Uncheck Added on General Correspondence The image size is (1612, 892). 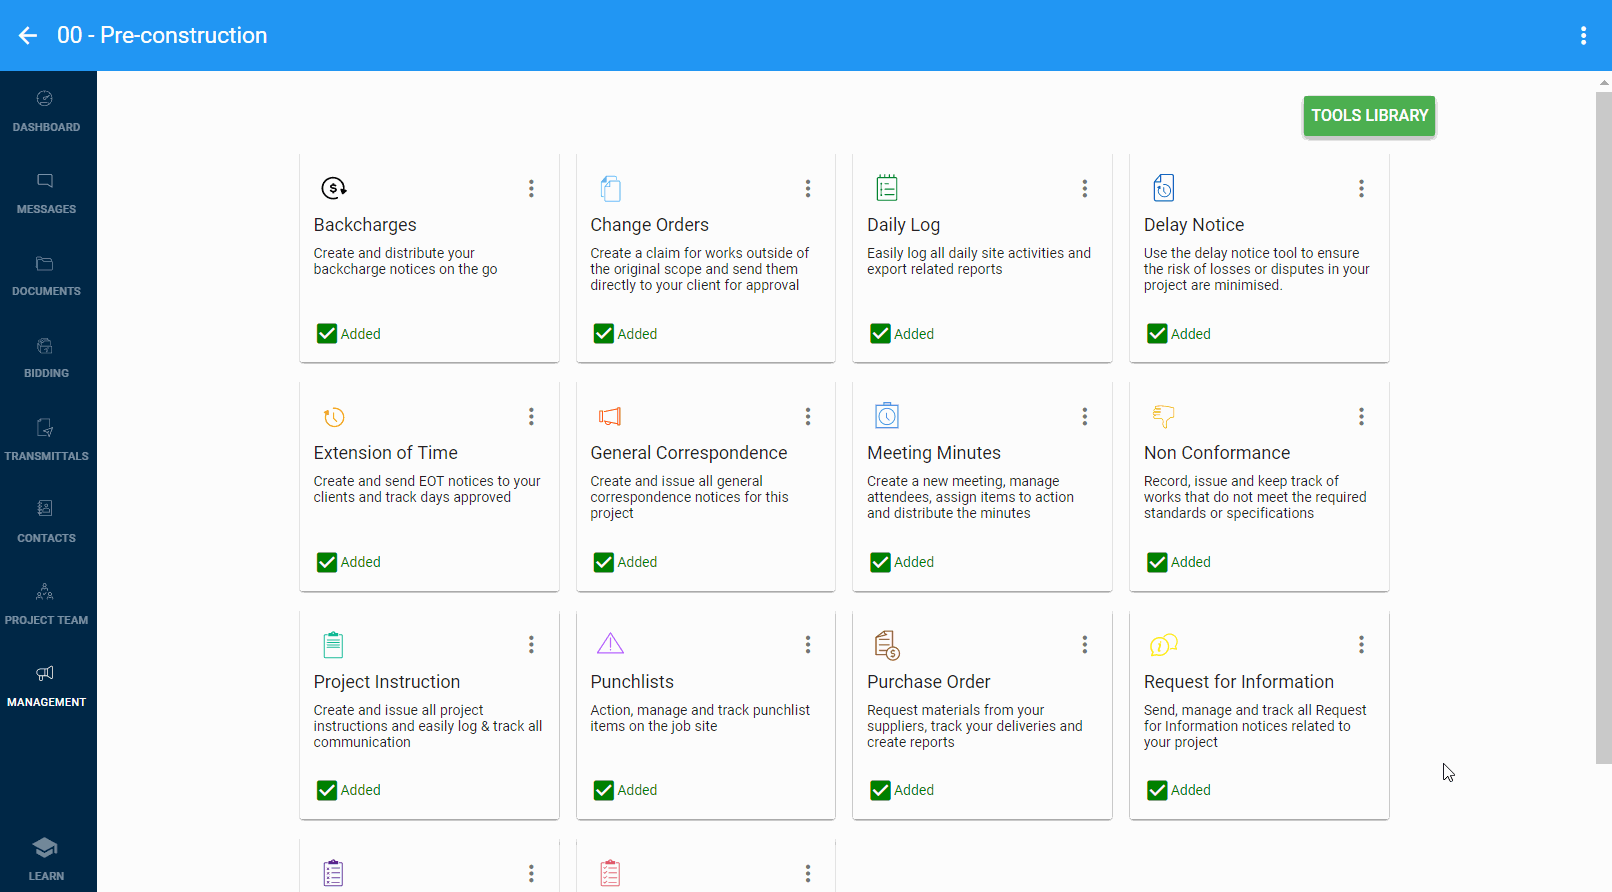coord(604,562)
